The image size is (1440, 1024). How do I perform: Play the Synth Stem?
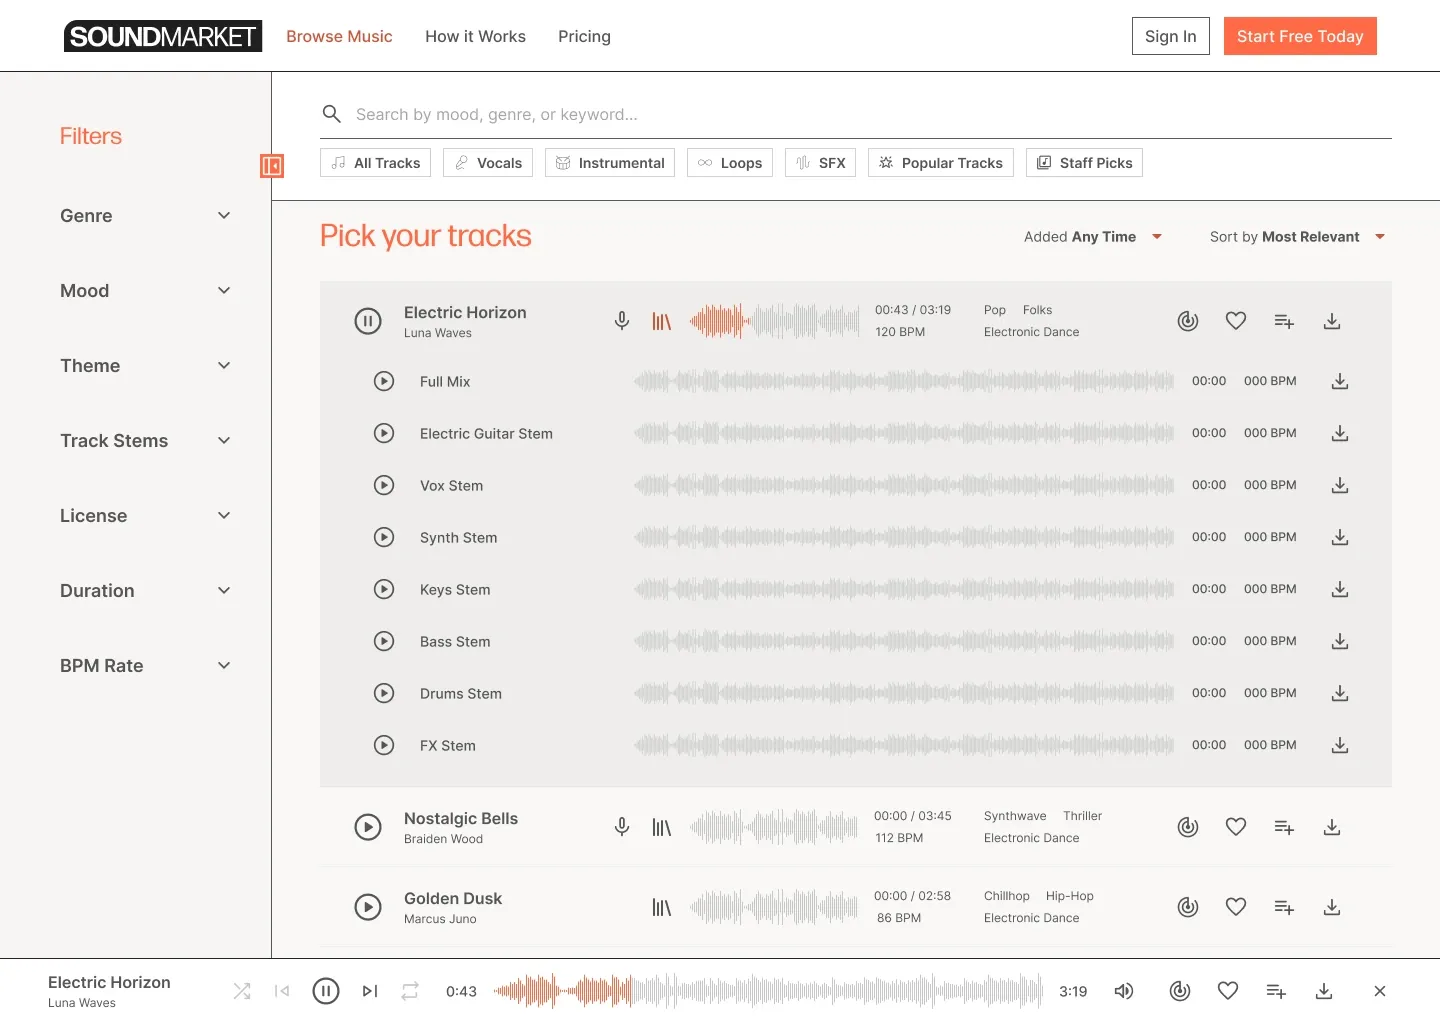tap(384, 537)
